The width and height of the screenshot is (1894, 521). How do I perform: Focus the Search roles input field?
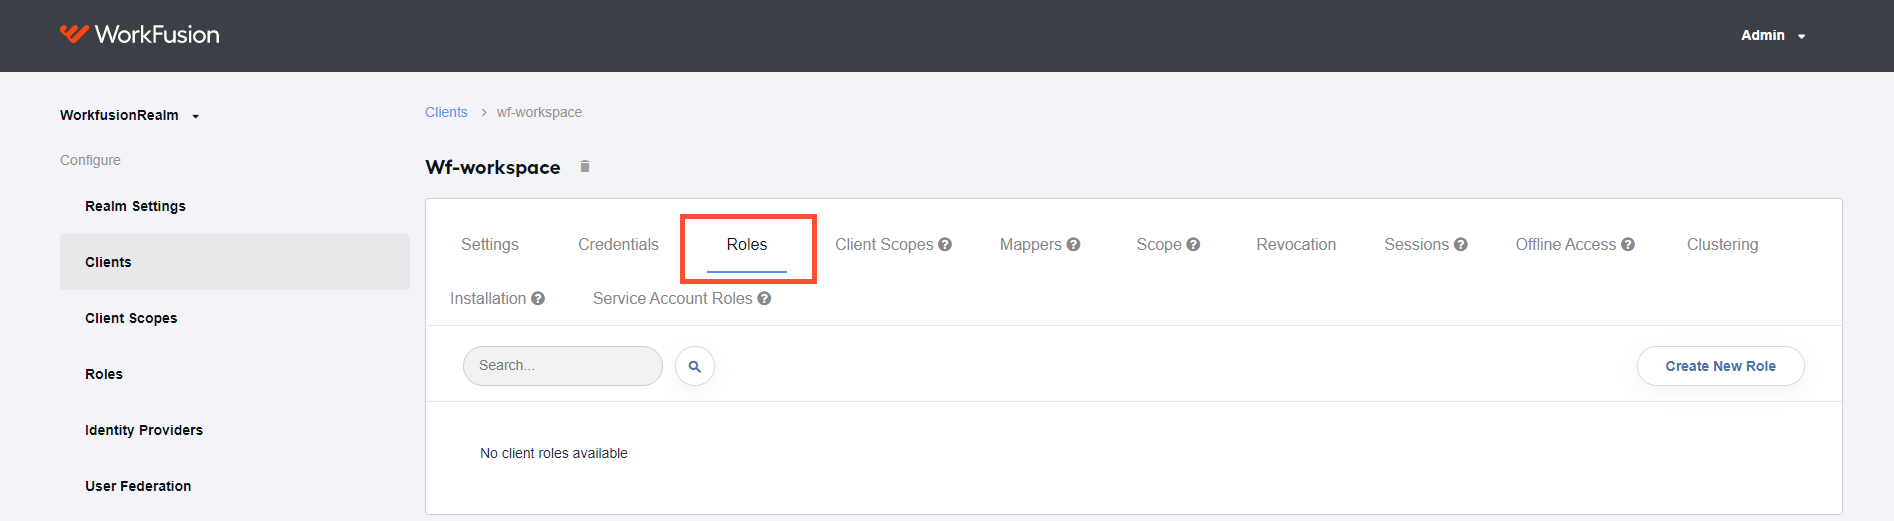tap(563, 366)
